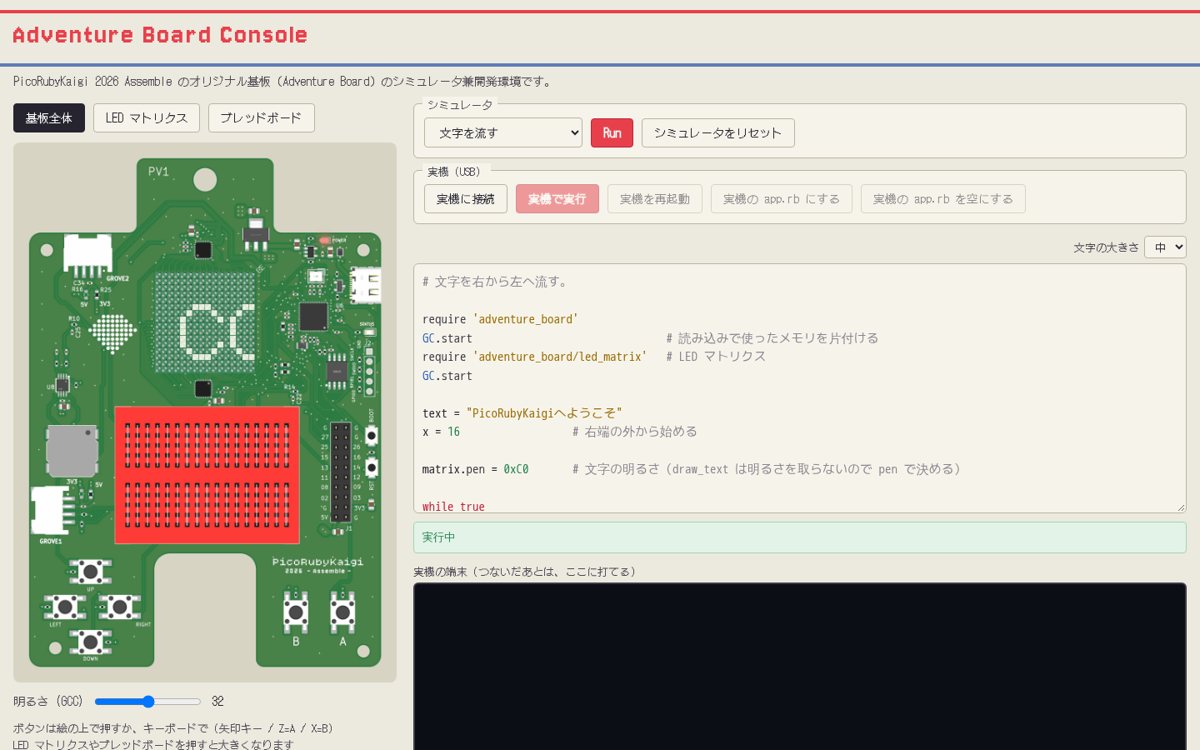Adjust the 明るさ brightness slider
Image resolution: width=1200 pixels, height=750 pixels.
point(148,702)
